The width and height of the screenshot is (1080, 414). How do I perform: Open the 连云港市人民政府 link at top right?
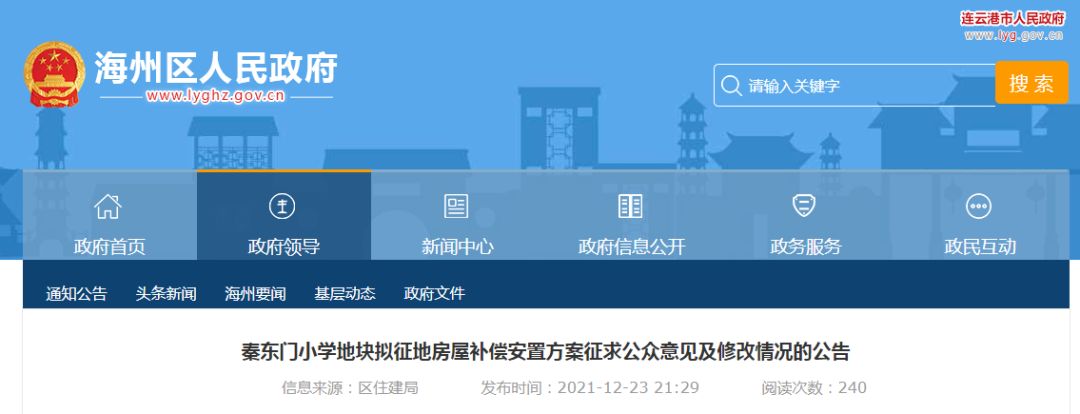1012,19
